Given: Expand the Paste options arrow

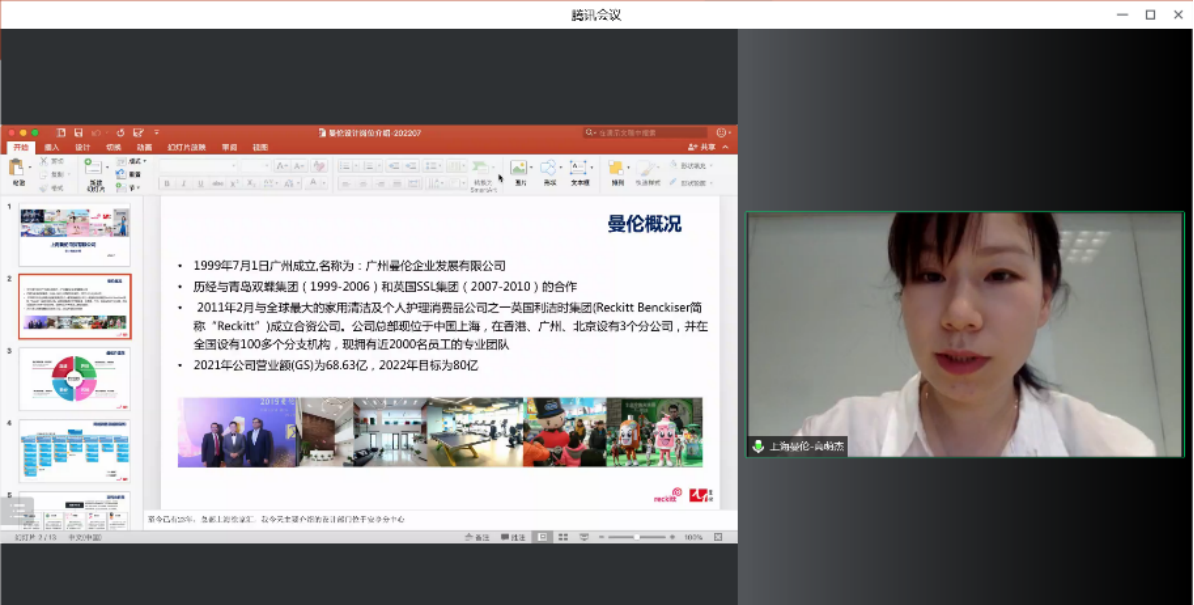Looking at the screenshot, I should [30, 167].
